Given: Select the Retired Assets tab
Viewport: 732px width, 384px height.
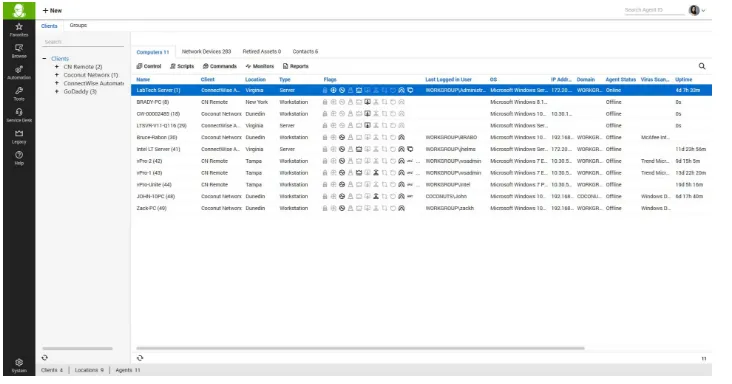Looking at the screenshot, I should (x=262, y=51).
